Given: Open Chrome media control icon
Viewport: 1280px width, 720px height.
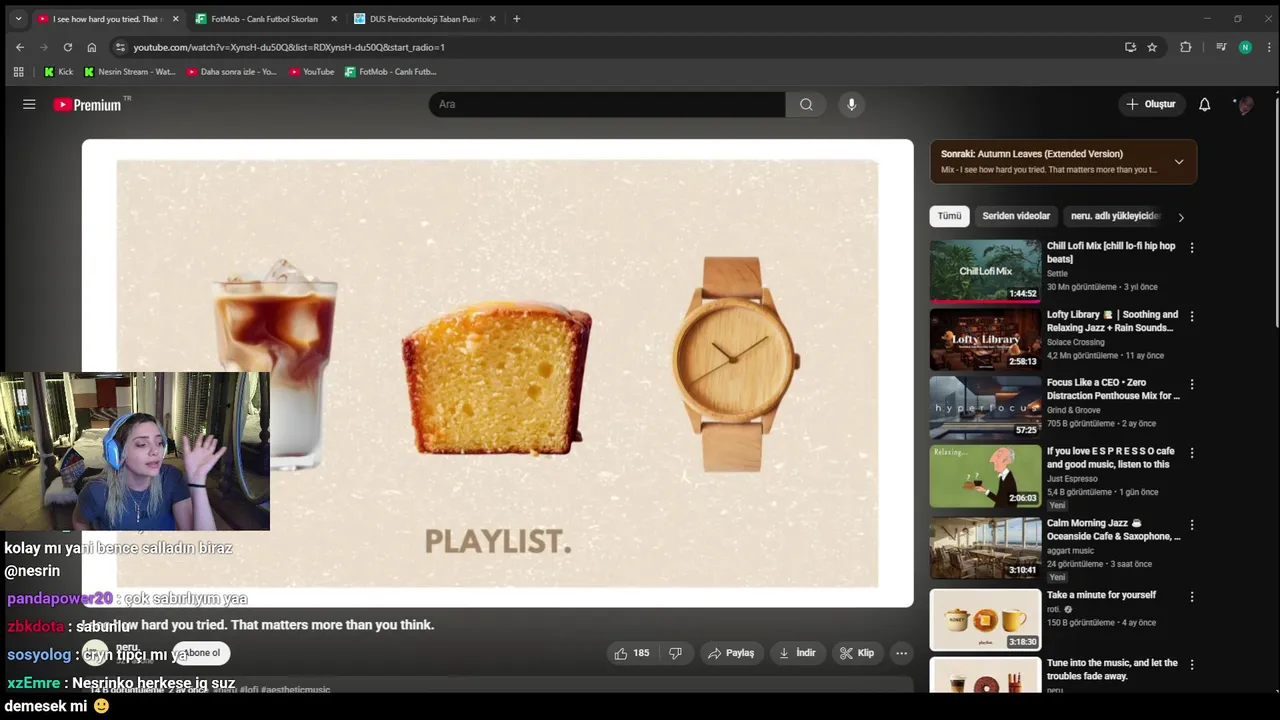Looking at the screenshot, I should (x=1221, y=47).
